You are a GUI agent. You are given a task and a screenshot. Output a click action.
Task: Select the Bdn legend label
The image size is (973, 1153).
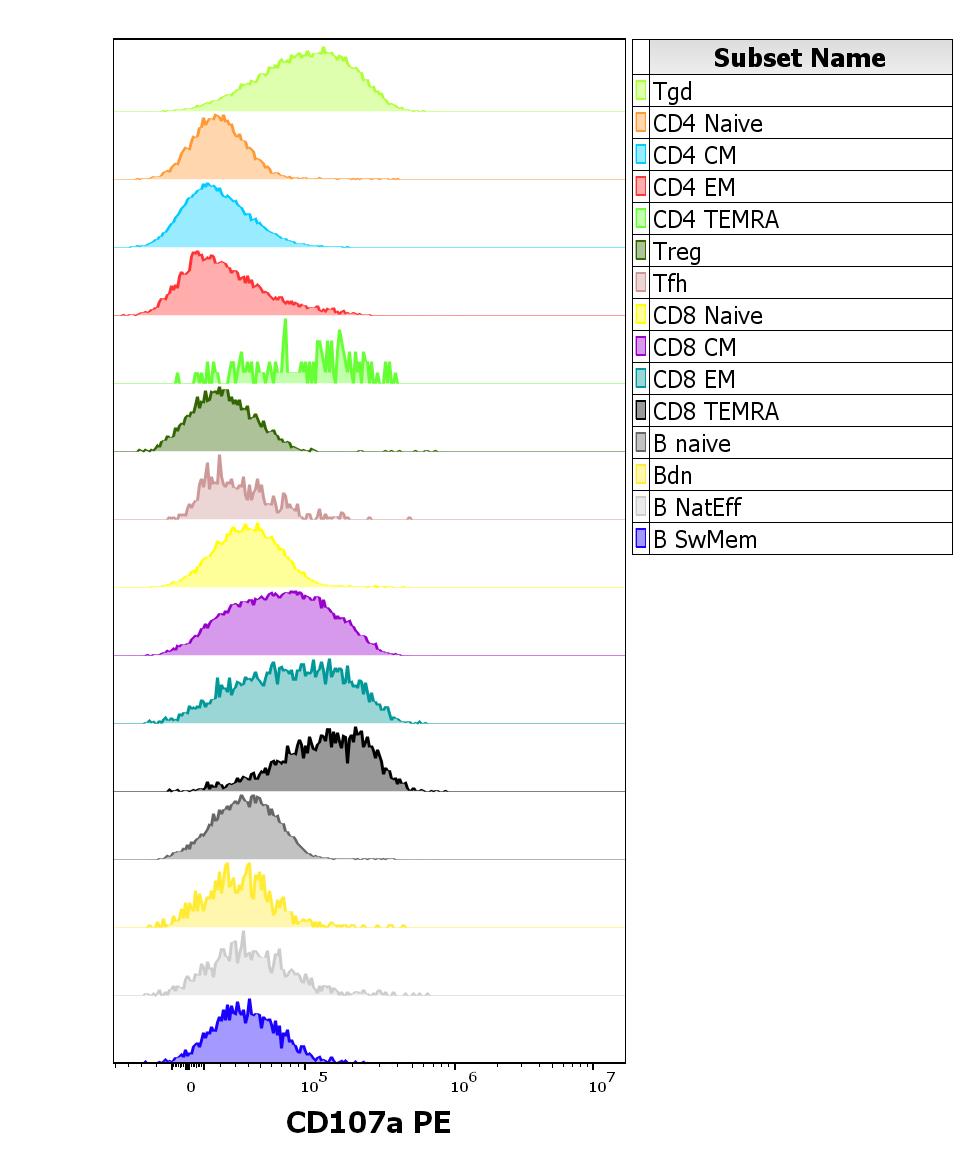coord(672,475)
